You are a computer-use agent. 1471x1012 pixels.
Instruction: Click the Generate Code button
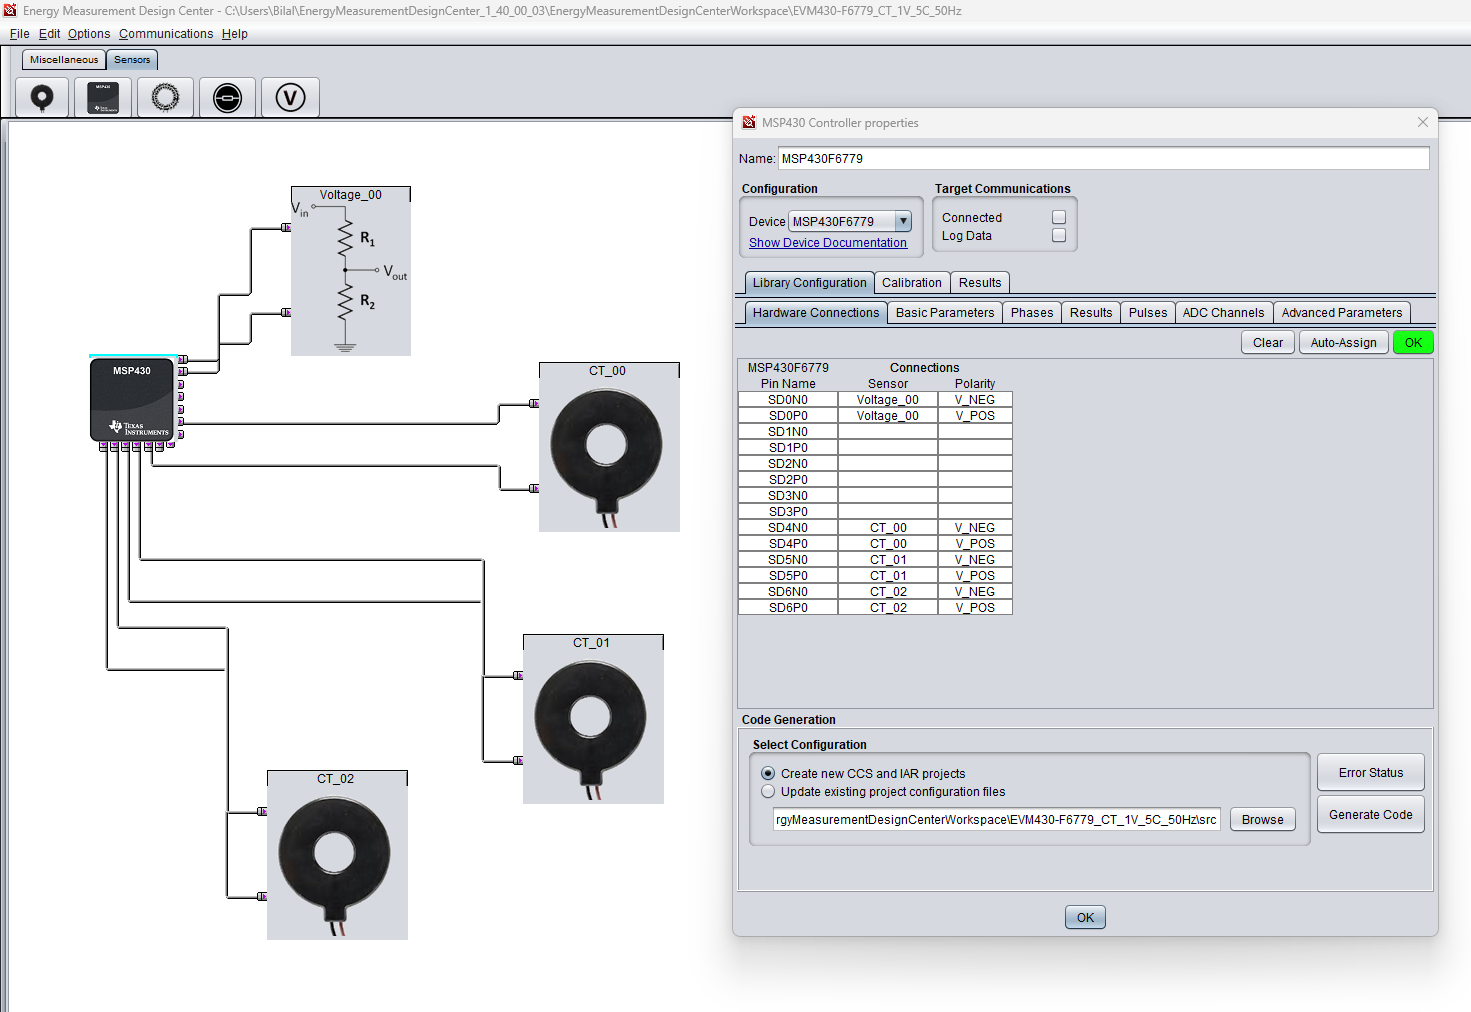pos(1371,815)
